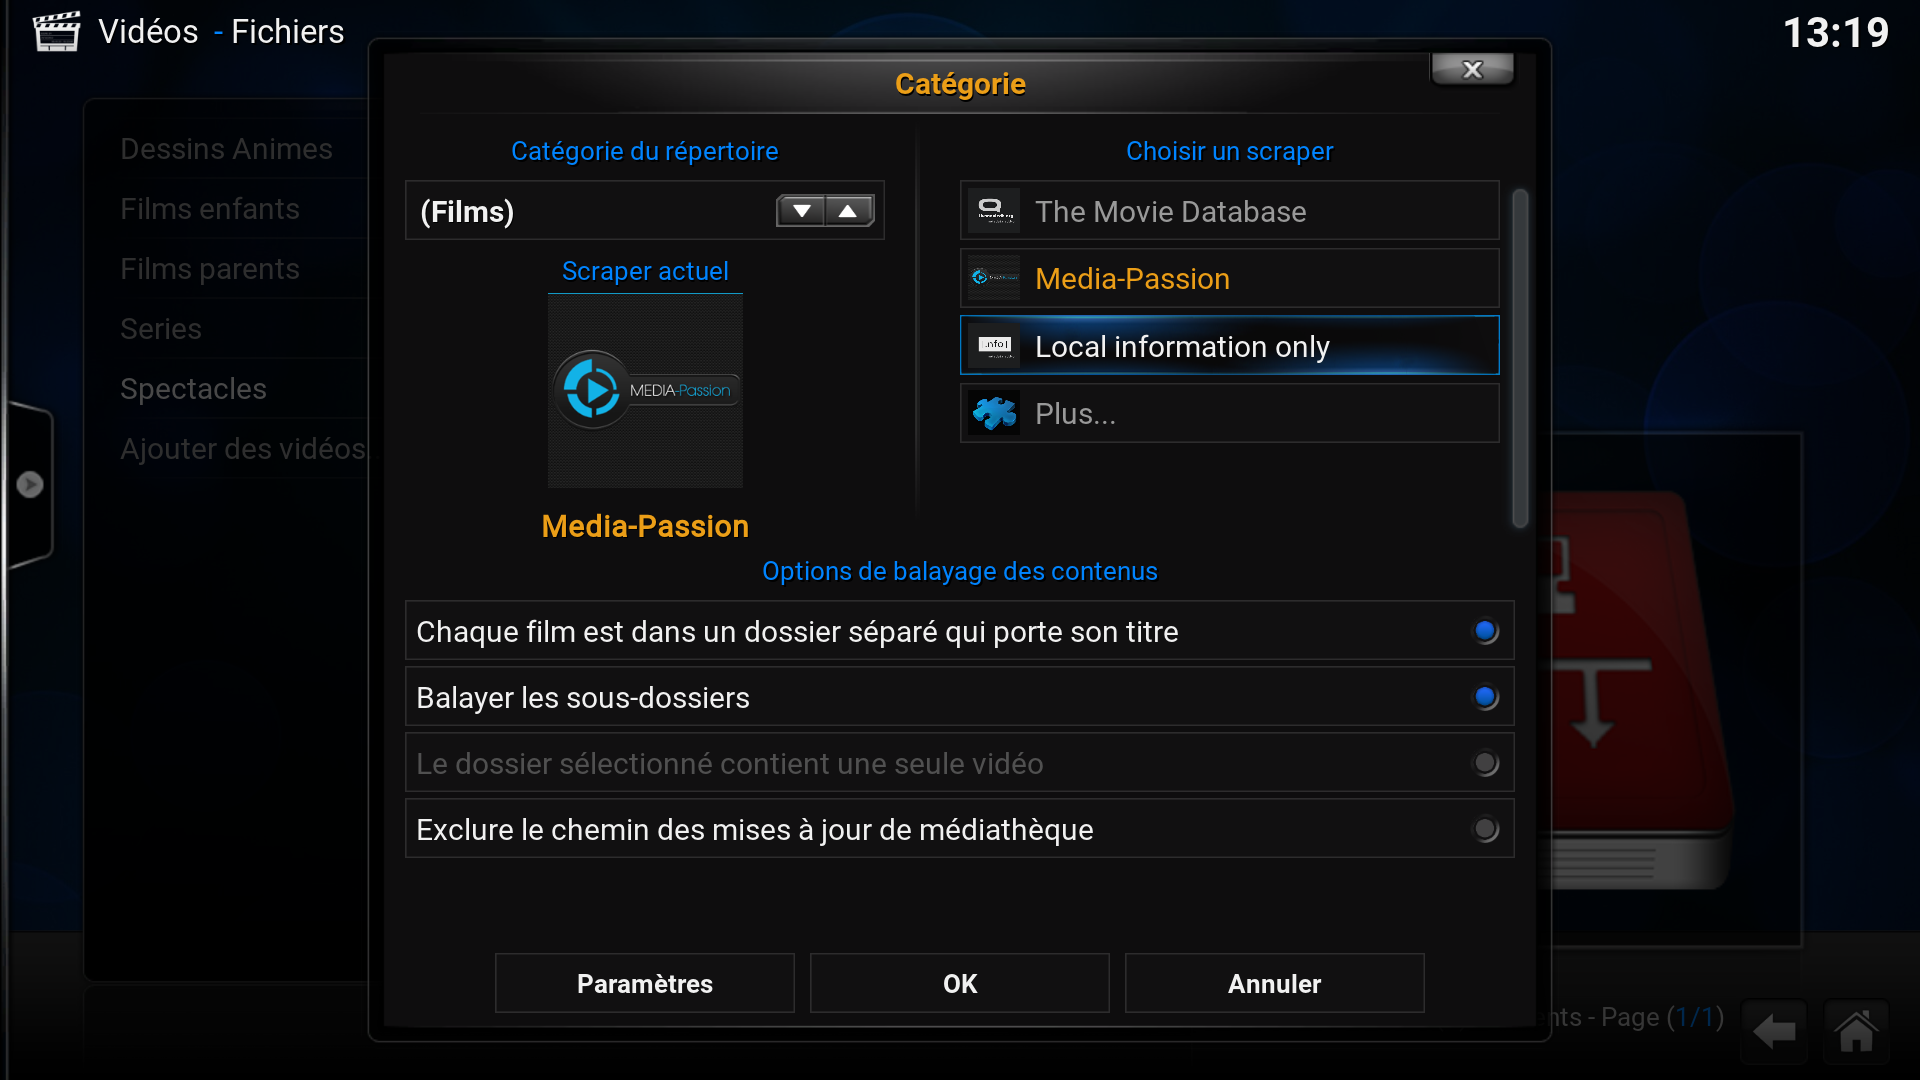
Task: Click the scraper list scrollbar
Action: tap(1520, 357)
